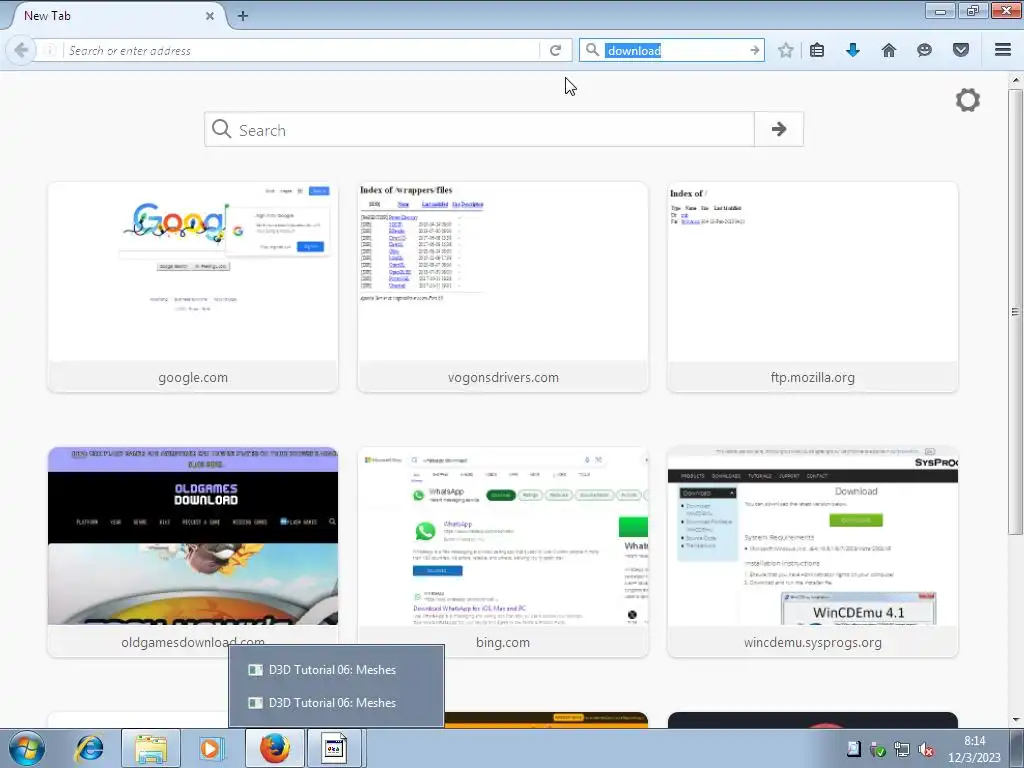Open the network tray icon

pyautogui.click(x=902, y=750)
